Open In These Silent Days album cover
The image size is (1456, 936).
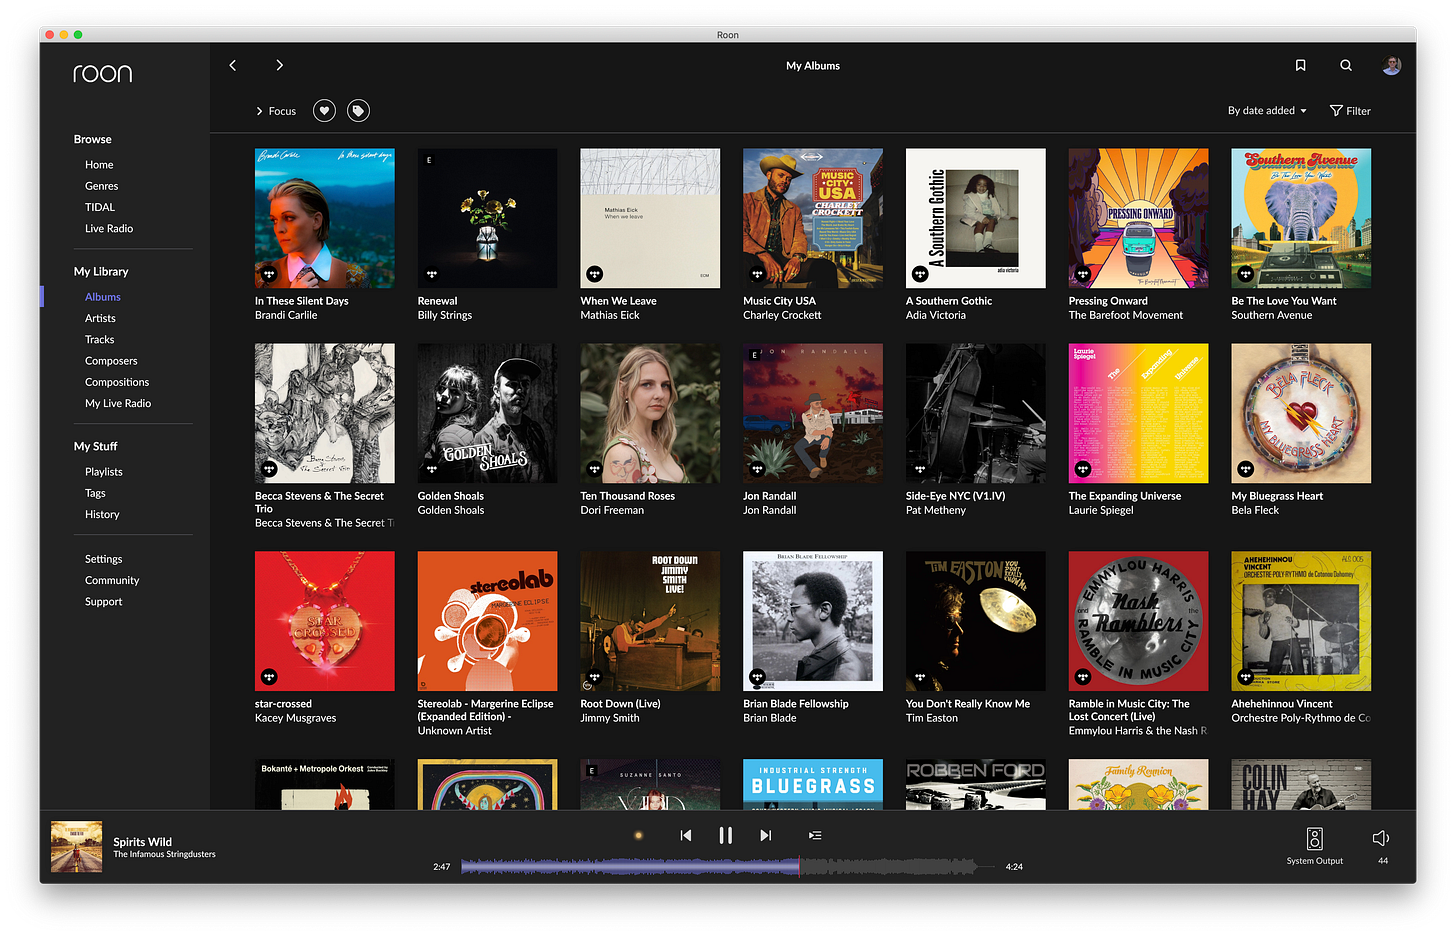[325, 218]
